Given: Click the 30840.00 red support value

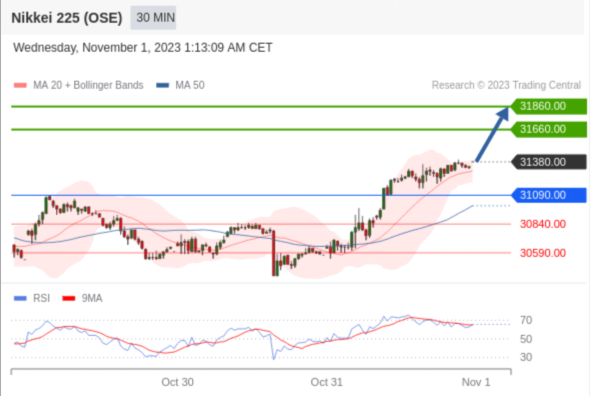Looking at the screenshot, I should click(x=543, y=224).
